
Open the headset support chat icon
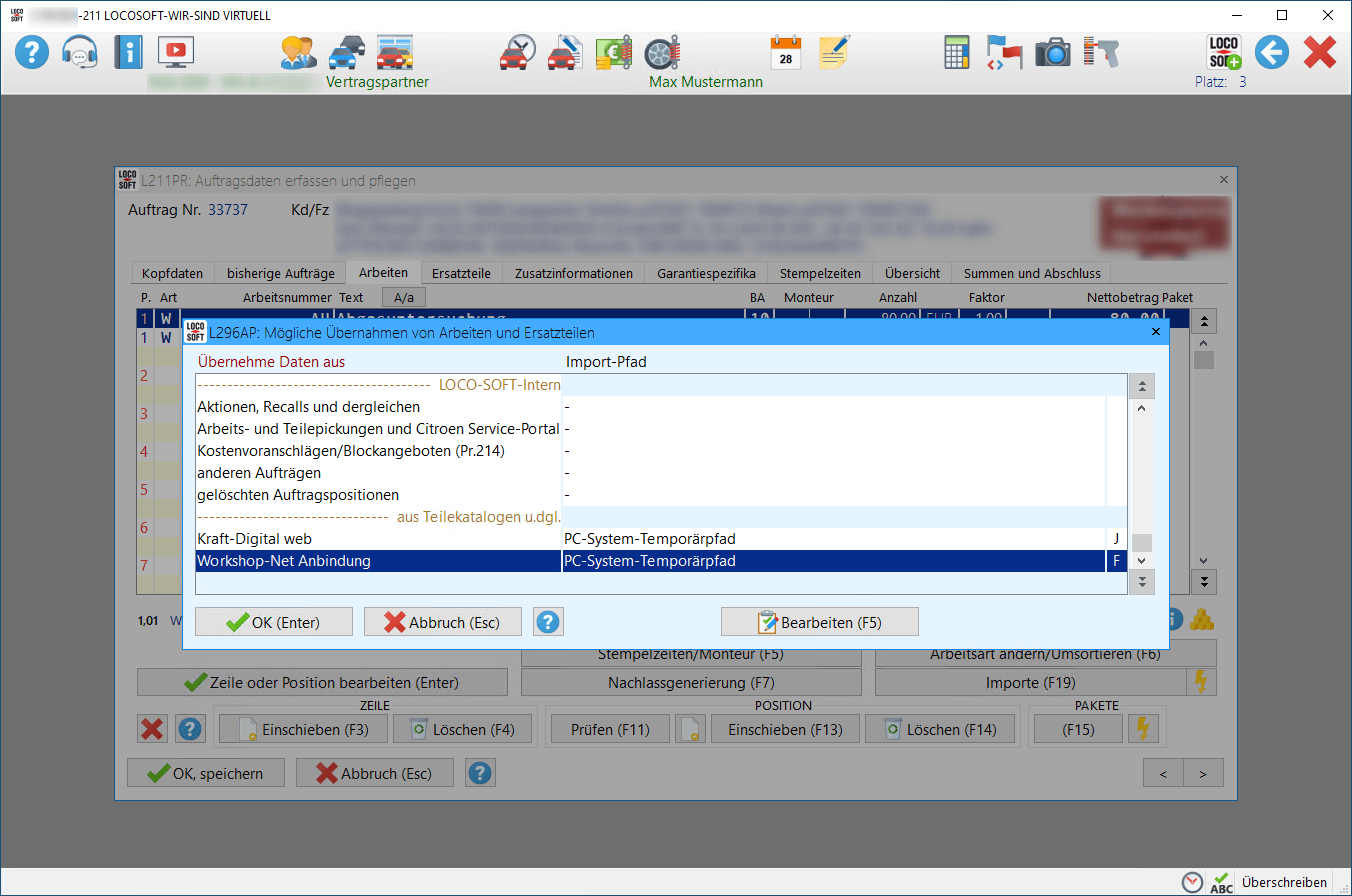[80, 52]
